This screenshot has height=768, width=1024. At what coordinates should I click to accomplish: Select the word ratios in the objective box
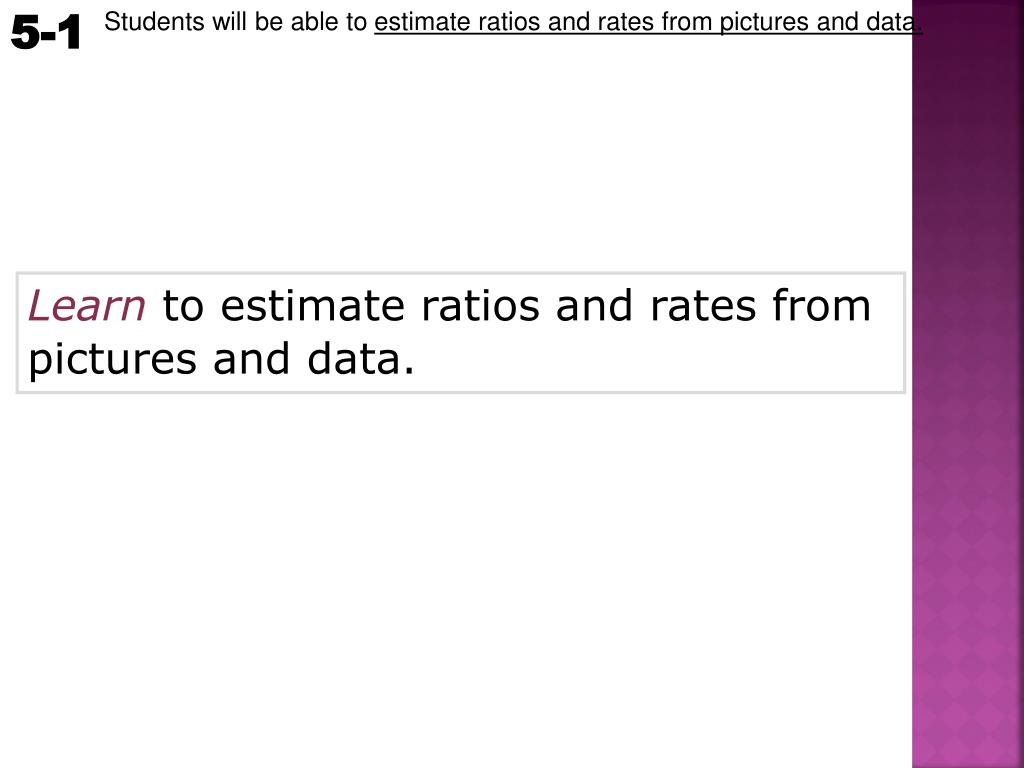click(481, 306)
